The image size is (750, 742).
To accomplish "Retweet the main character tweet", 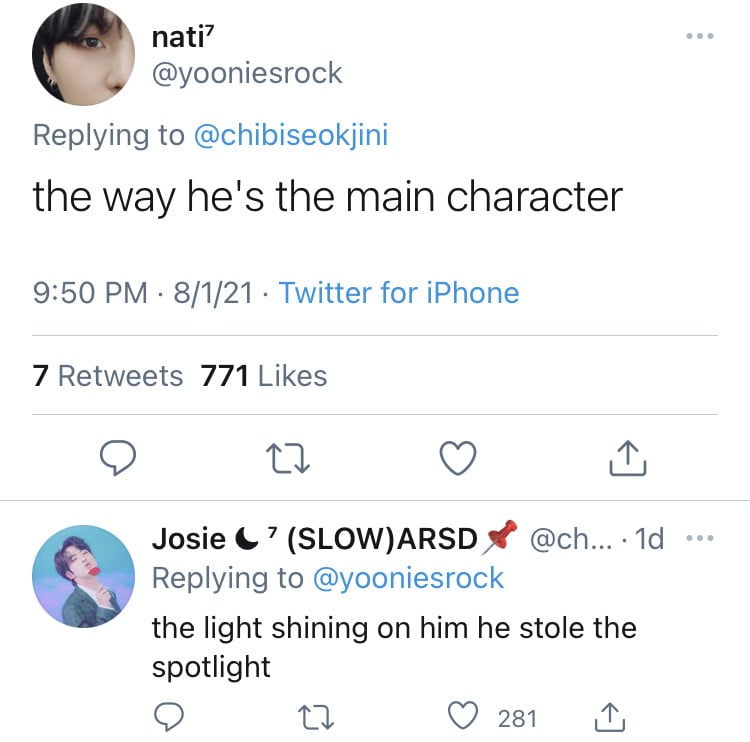I will coord(289,458).
